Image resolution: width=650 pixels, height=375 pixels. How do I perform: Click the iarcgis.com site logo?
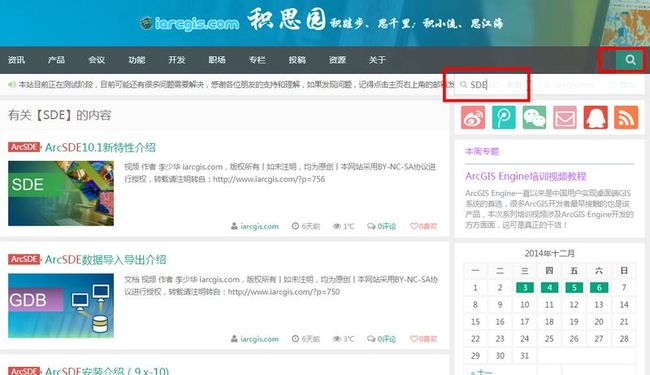click(x=189, y=23)
